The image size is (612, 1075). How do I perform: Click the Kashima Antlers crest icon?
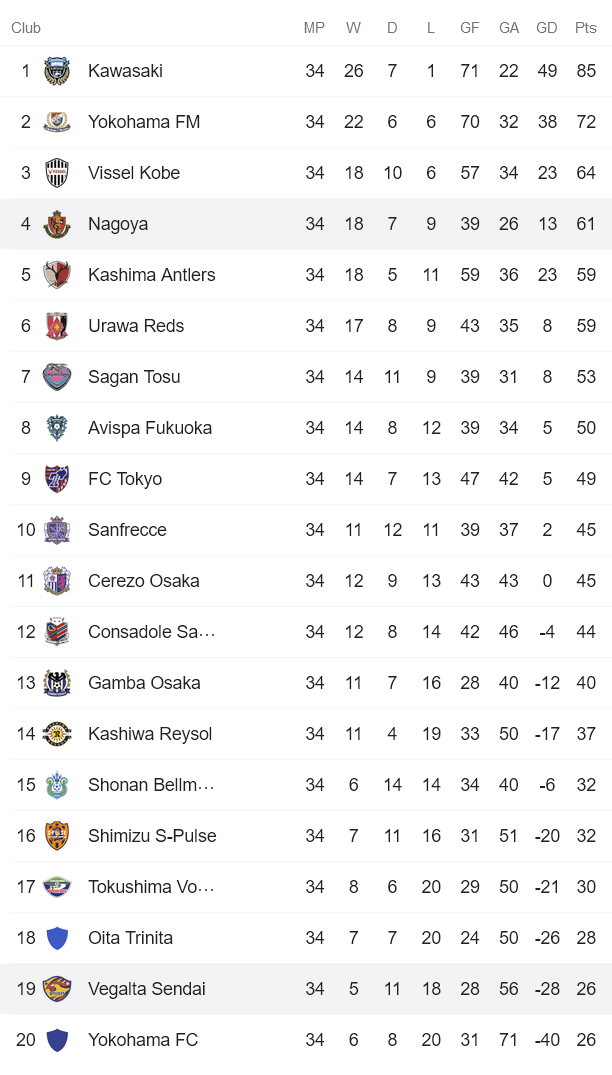(x=57, y=275)
